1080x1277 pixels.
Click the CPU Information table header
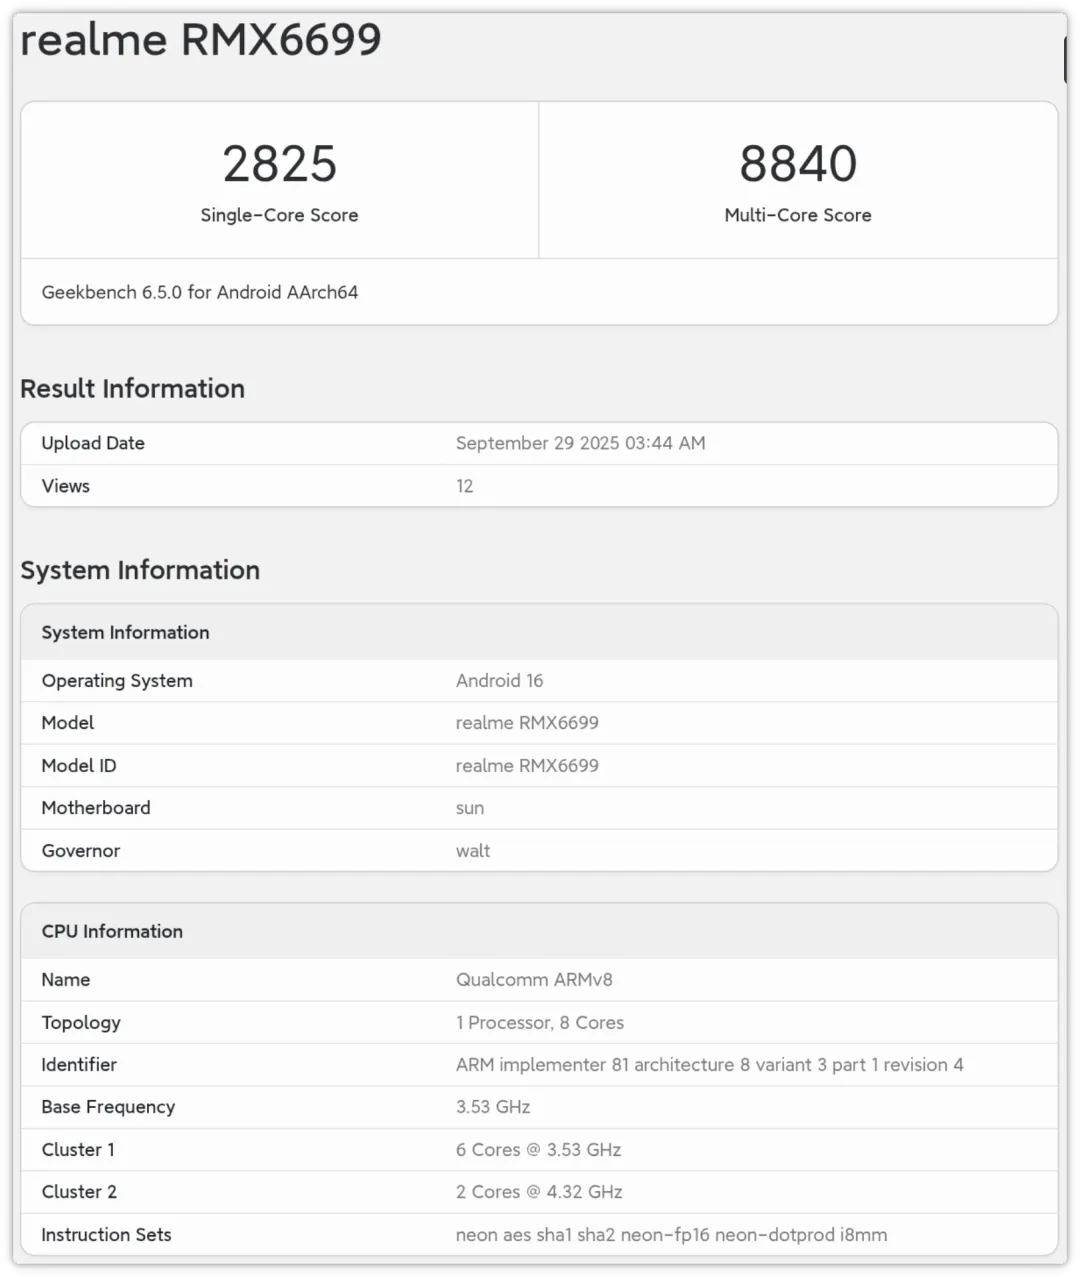[x=112, y=931]
